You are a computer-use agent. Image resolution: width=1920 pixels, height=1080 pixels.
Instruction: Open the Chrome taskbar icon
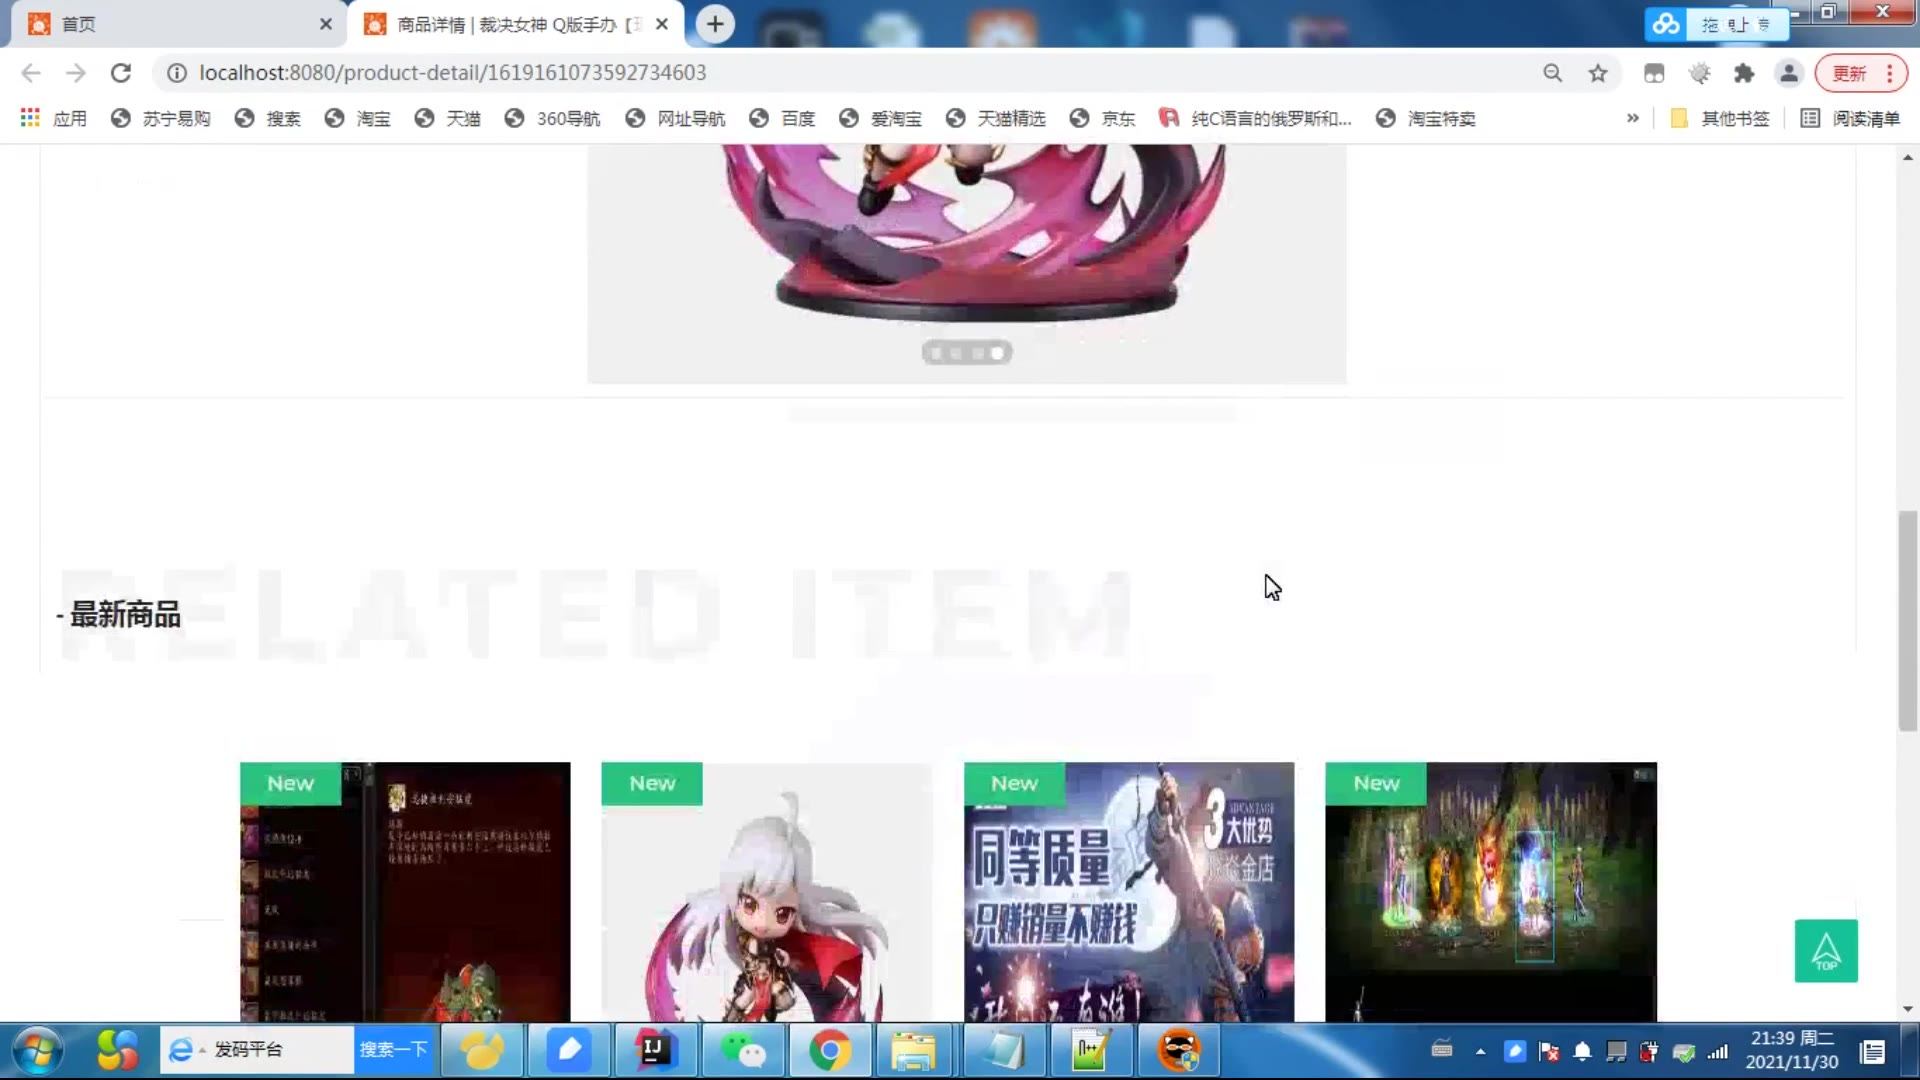[x=829, y=1051]
